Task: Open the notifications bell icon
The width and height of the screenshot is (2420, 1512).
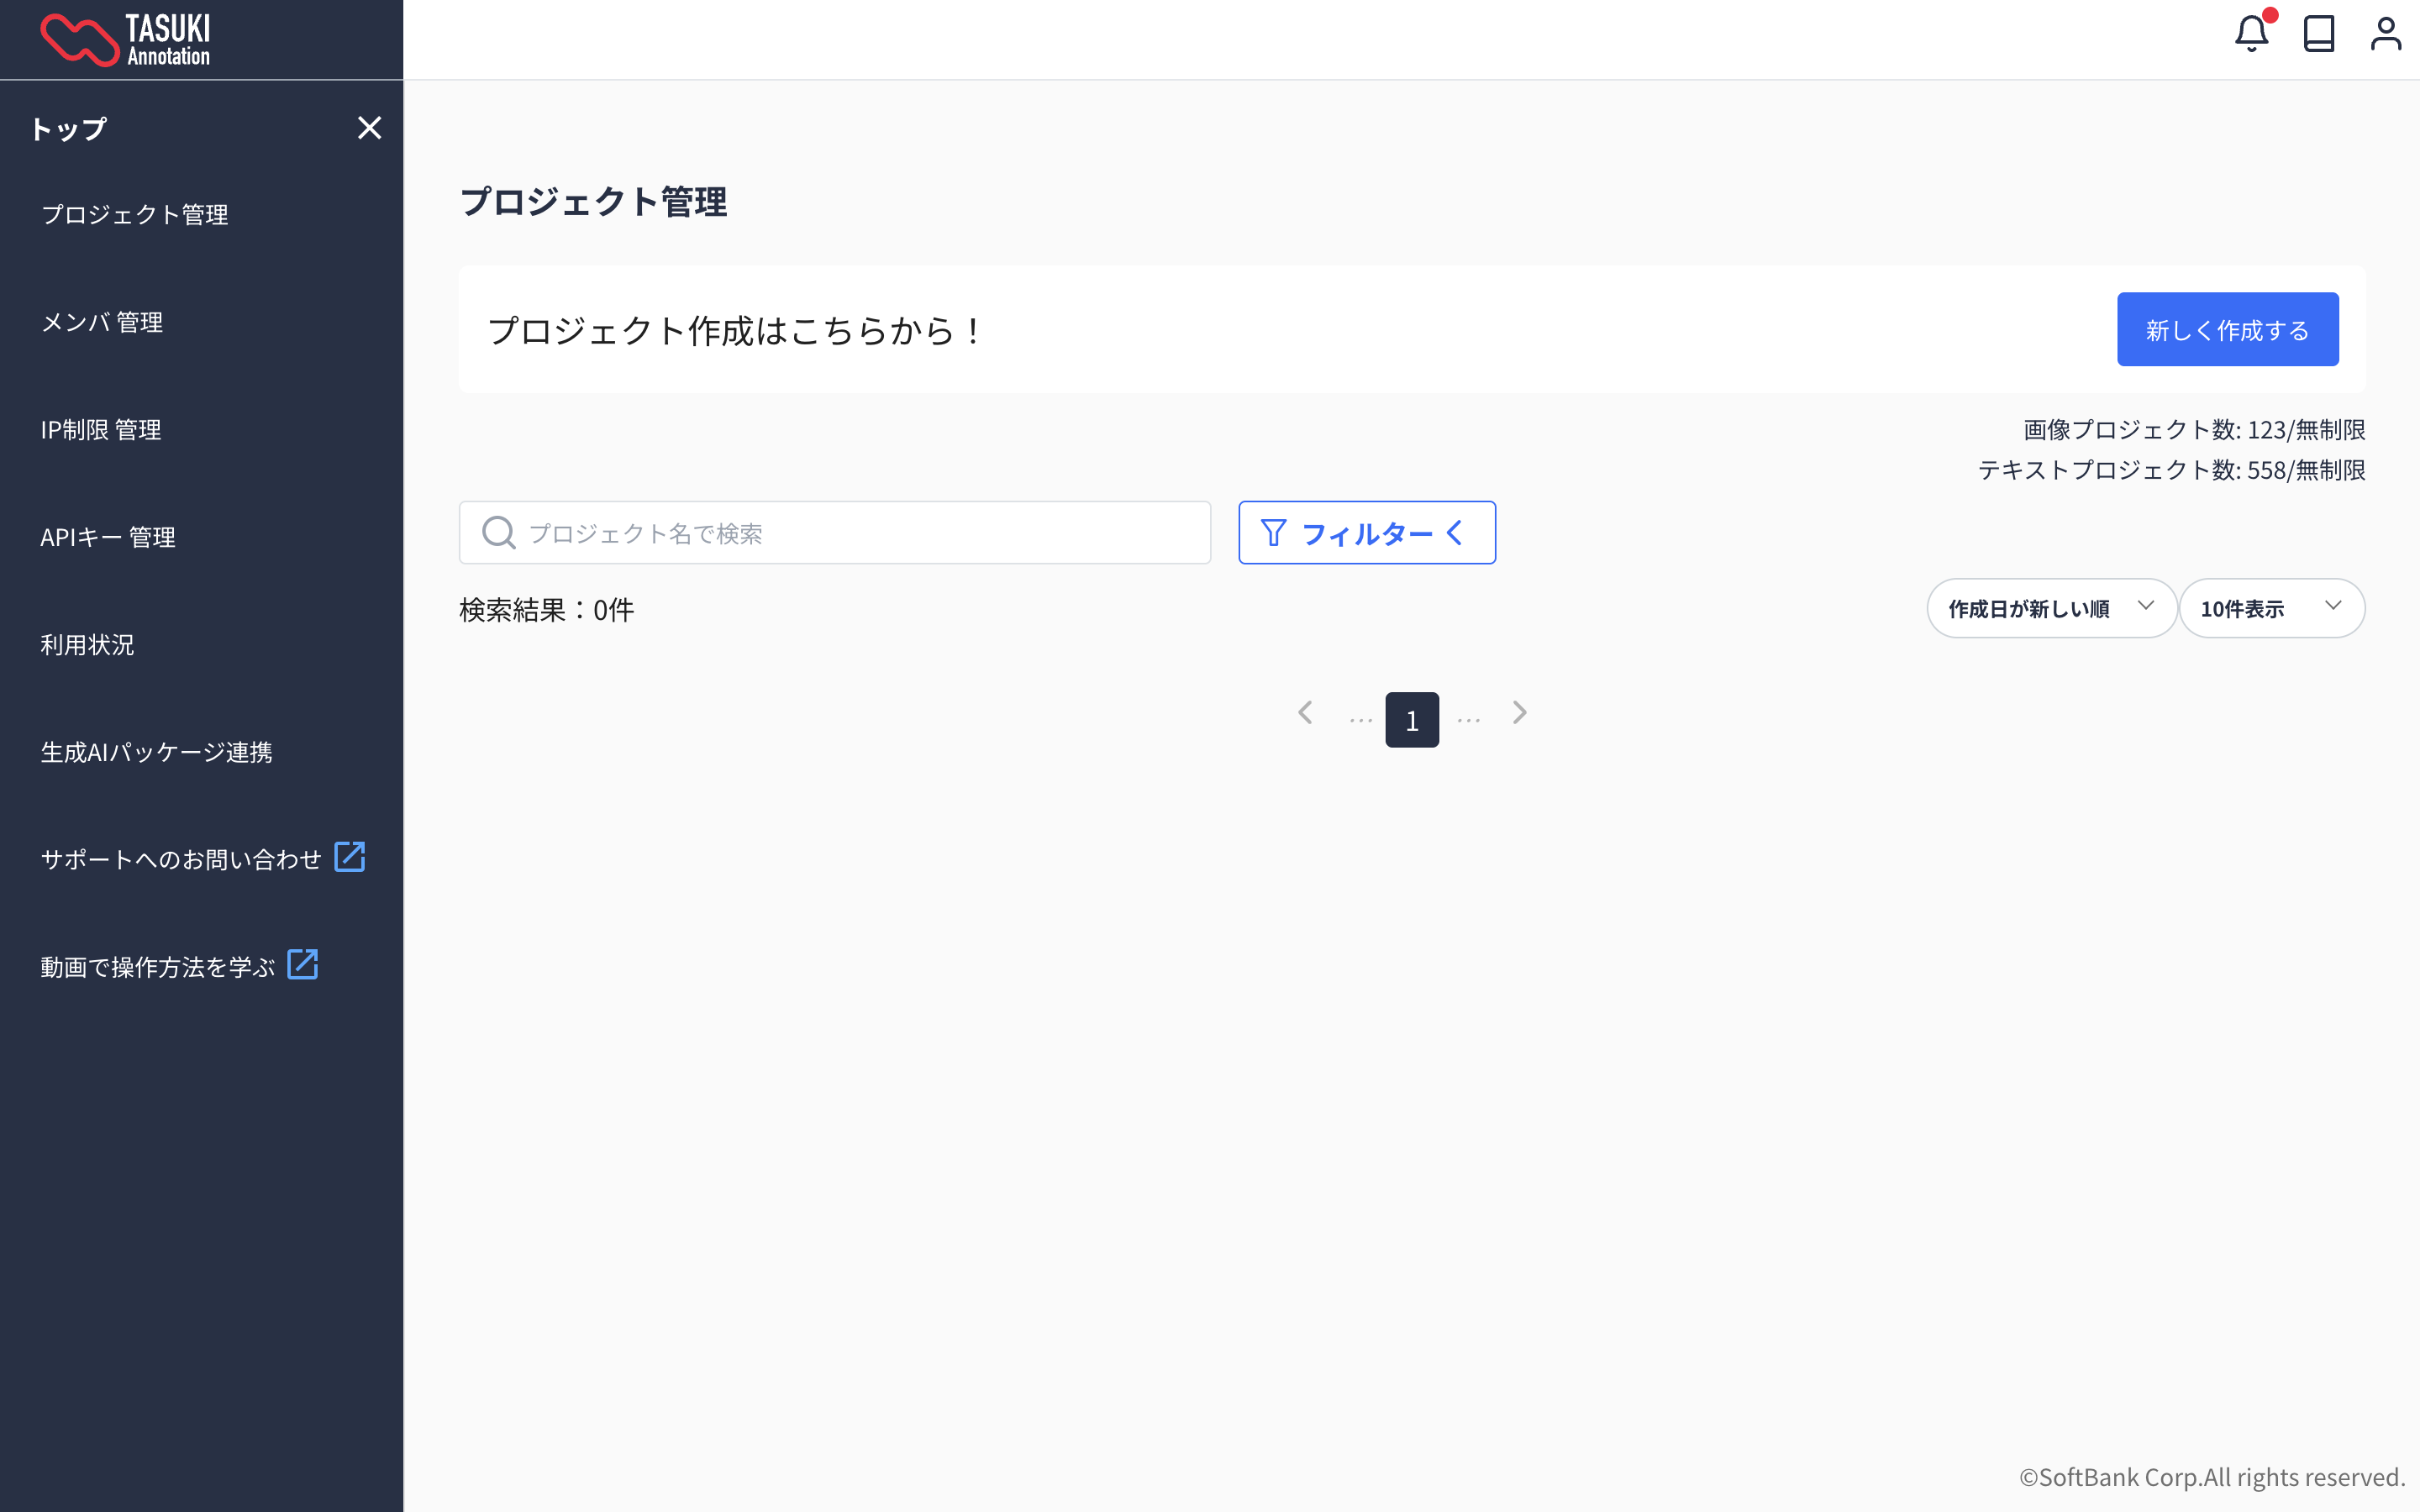Action: [2252, 34]
